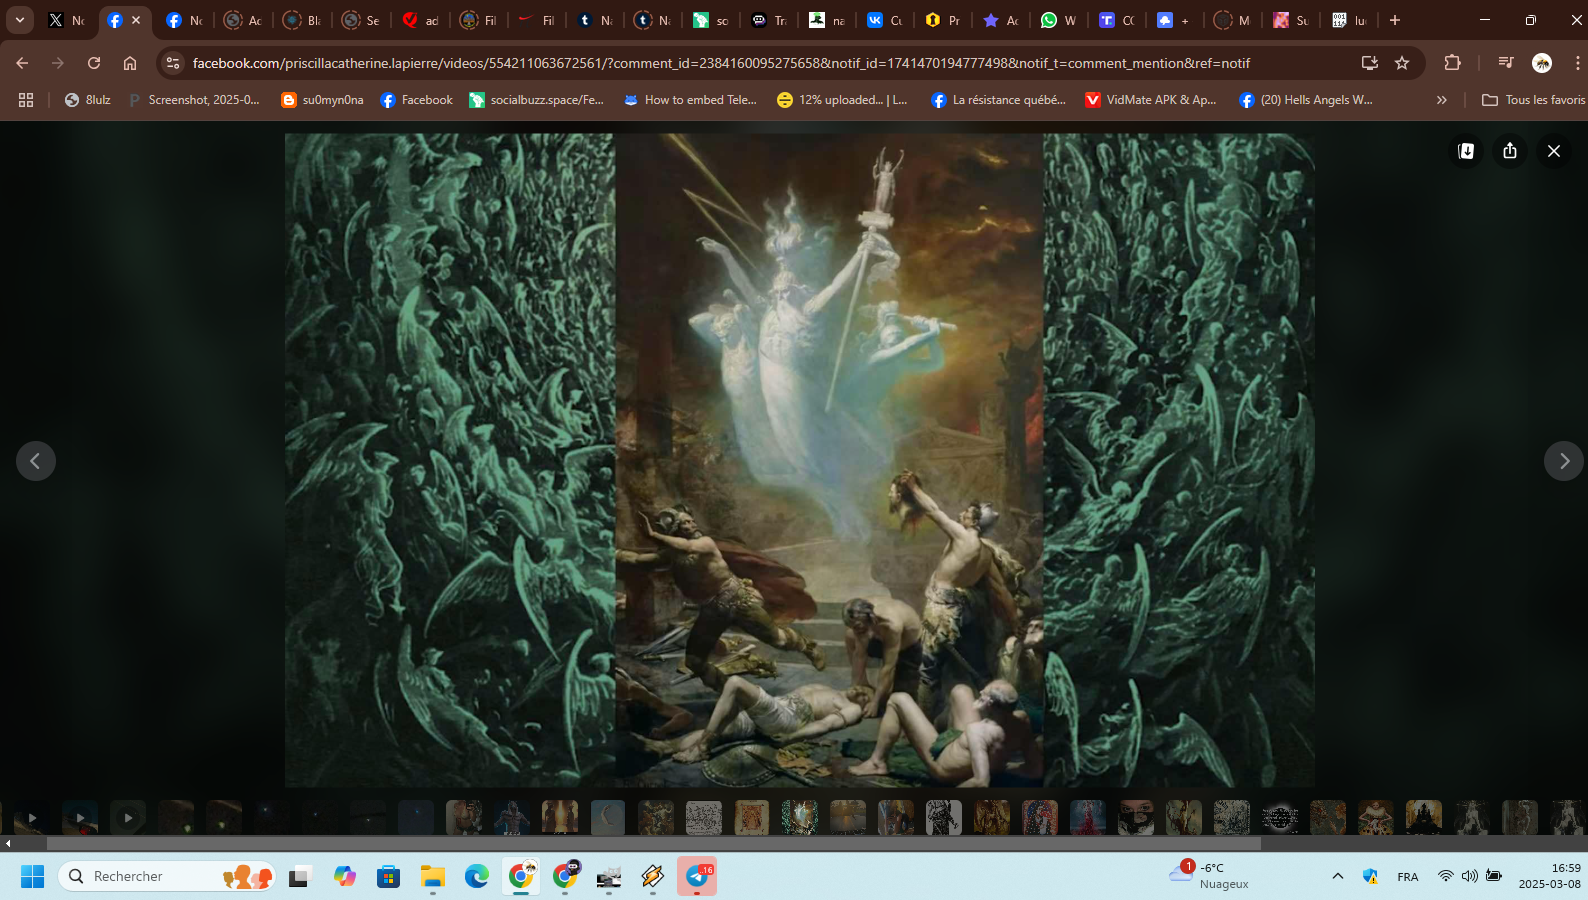Click the scrollbar left arrow
This screenshot has height=900, width=1588.
8,844
